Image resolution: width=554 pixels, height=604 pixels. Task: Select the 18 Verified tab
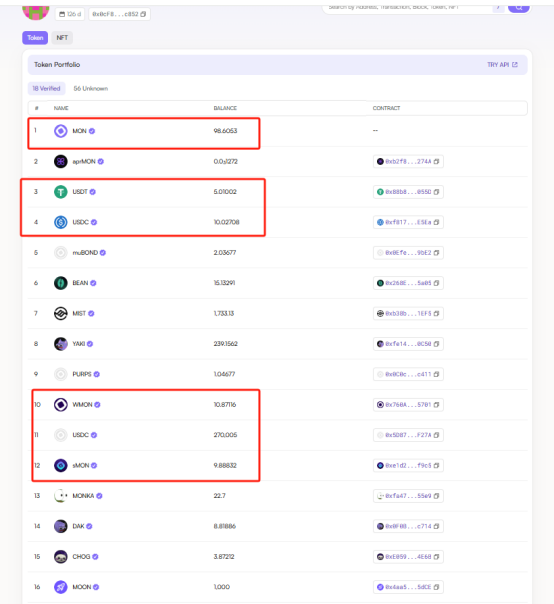(x=46, y=89)
